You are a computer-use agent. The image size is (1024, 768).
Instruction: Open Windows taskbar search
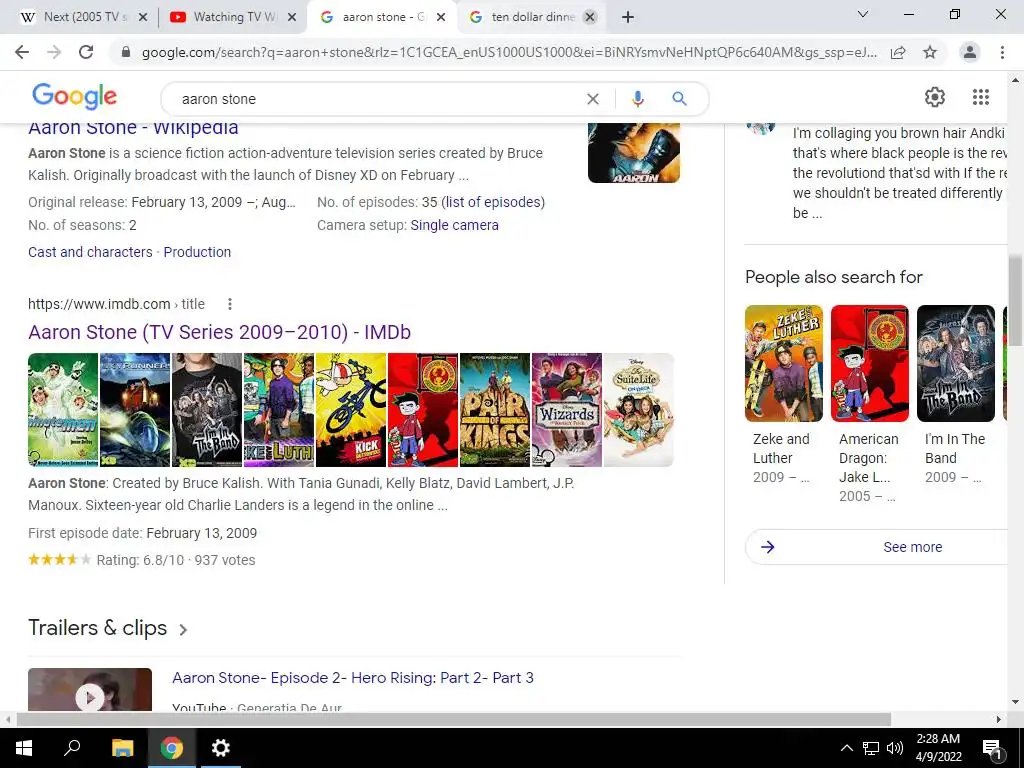[72, 748]
